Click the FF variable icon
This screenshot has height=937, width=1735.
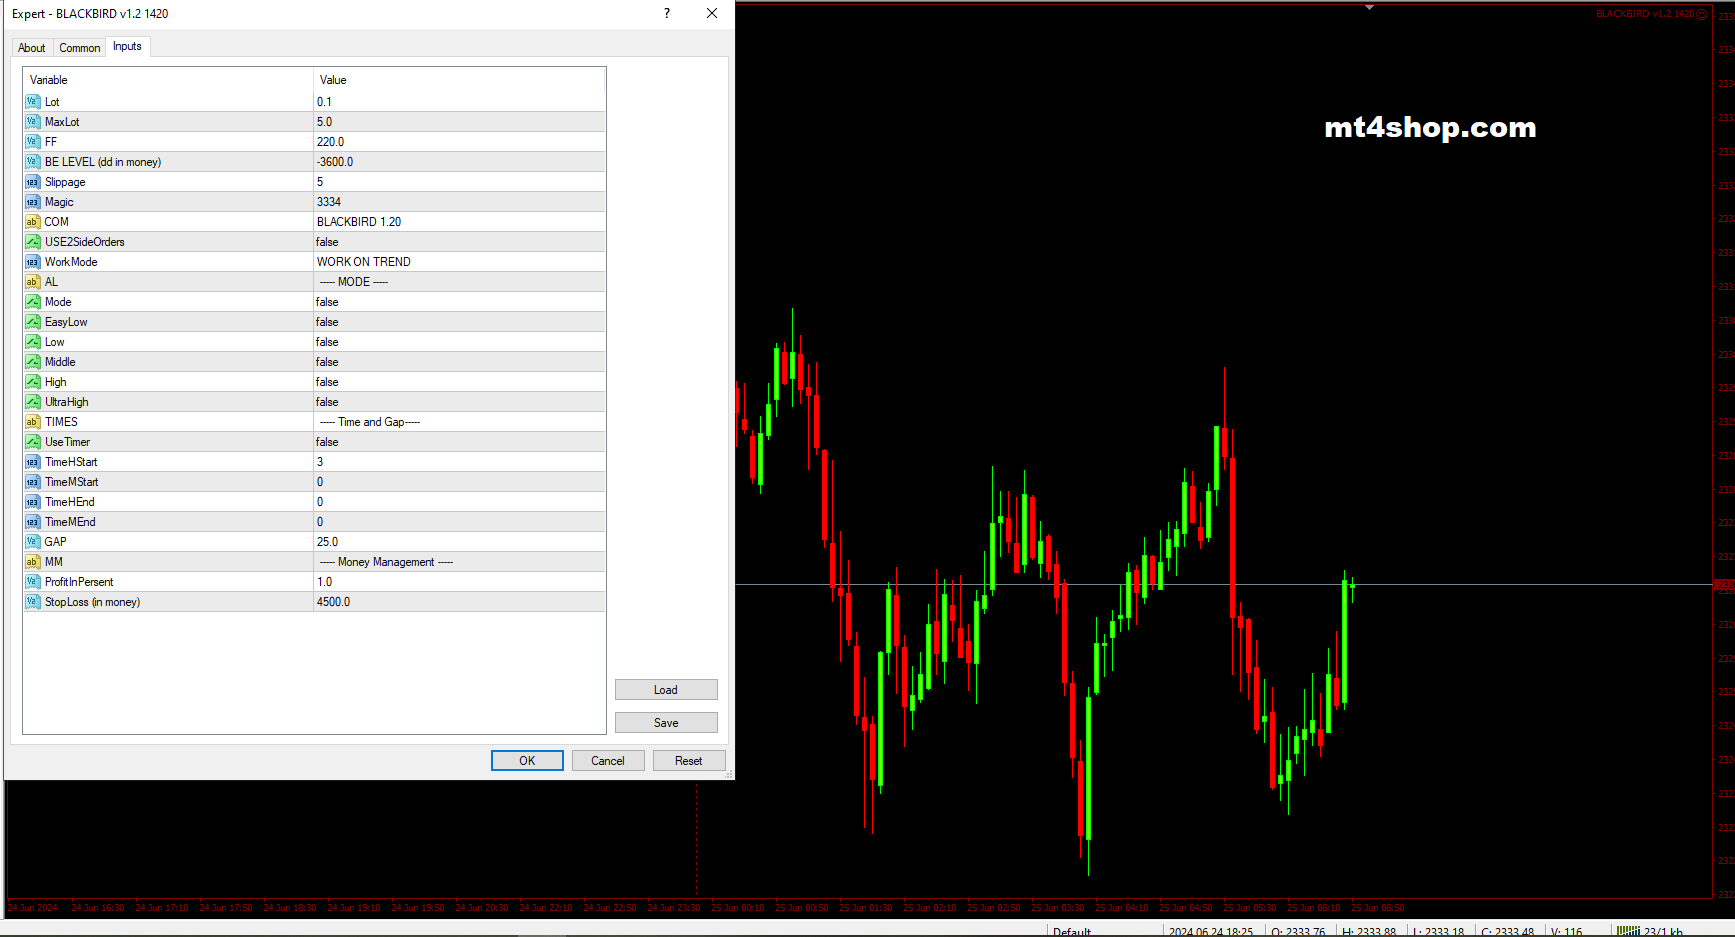click(33, 142)
